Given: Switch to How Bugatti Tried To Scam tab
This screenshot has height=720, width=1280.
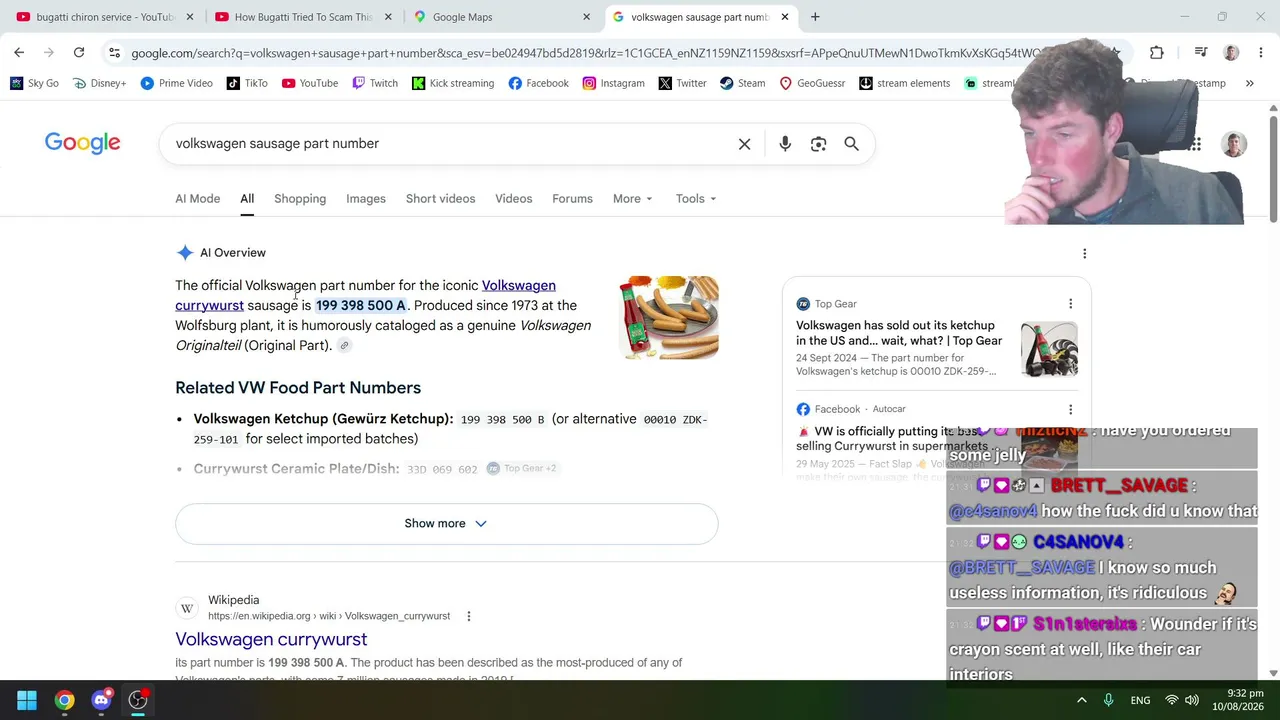Looking at the screenshot, I should tap(302, 17).
